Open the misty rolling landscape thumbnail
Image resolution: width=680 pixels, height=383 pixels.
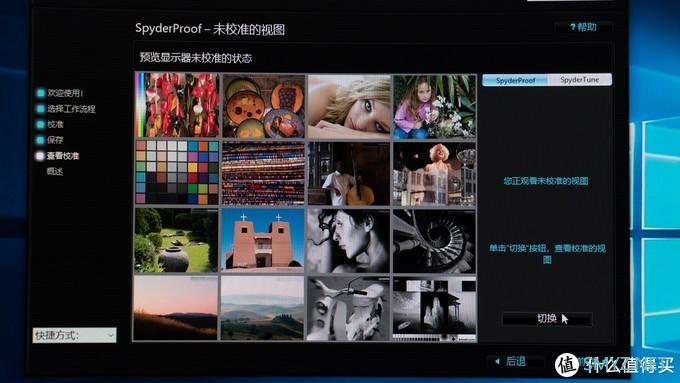click(x=262, y=308)
